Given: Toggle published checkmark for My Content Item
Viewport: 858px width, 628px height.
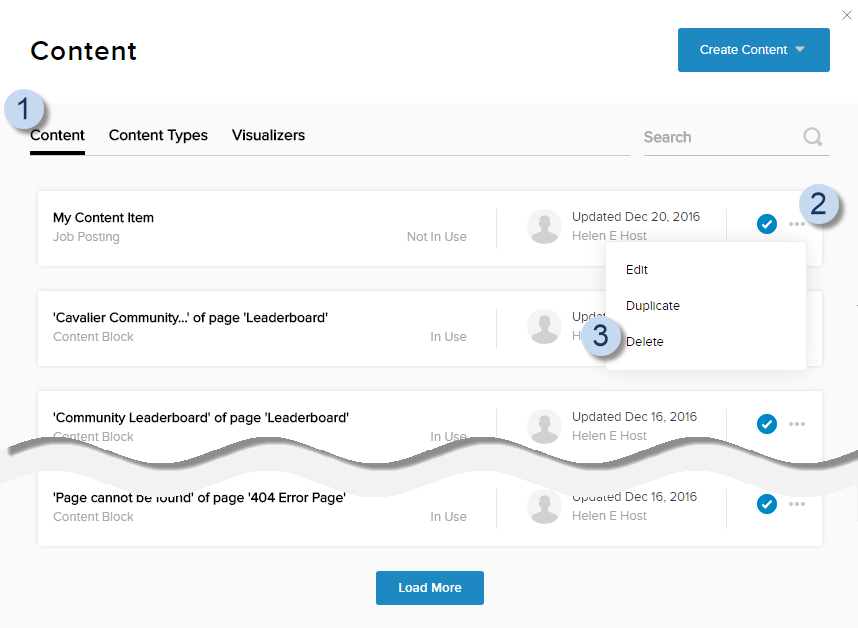Looking at the screenshot, I should [x=767, y=224].
